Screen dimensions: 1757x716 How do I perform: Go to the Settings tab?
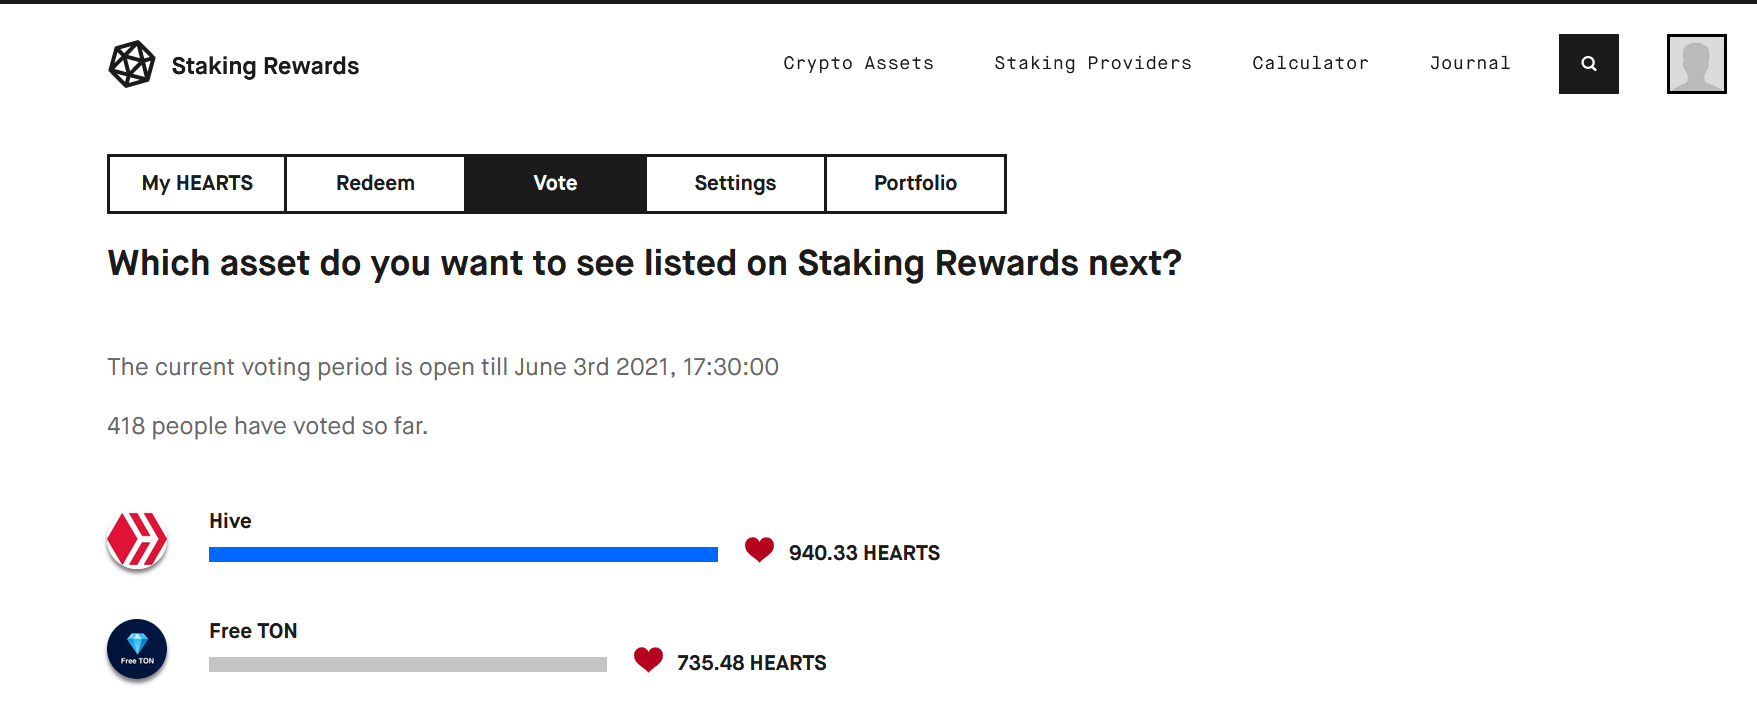click(x=735, y=184)
